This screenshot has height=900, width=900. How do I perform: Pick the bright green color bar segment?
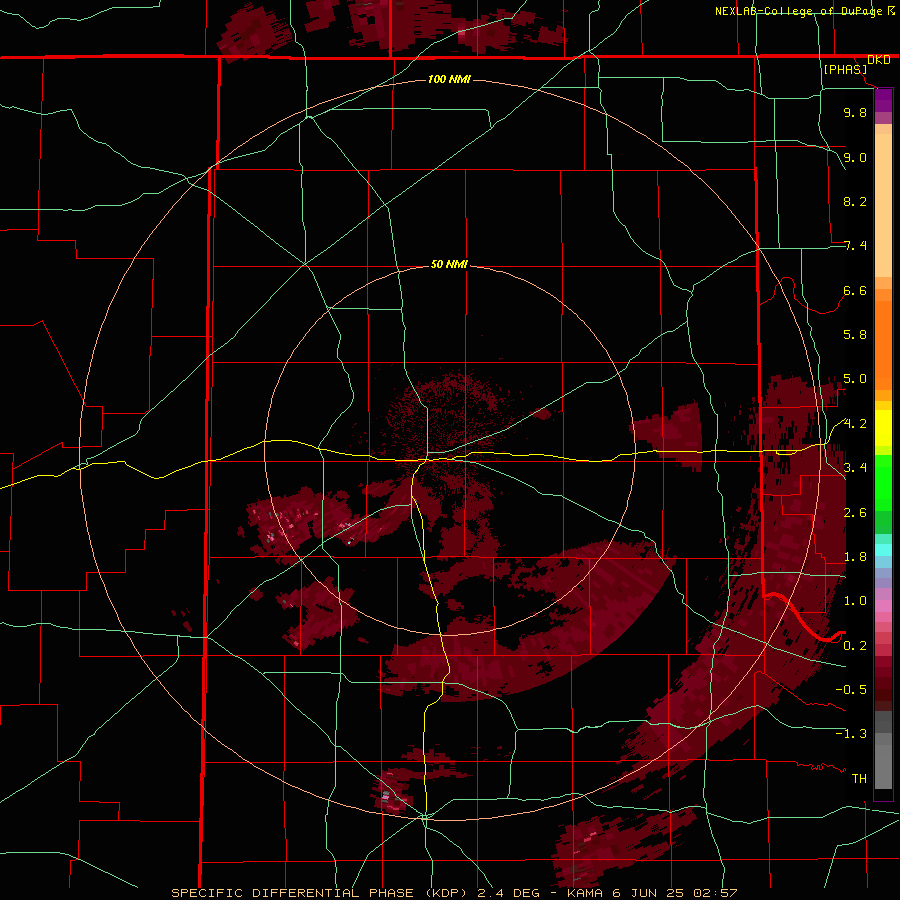883,483
